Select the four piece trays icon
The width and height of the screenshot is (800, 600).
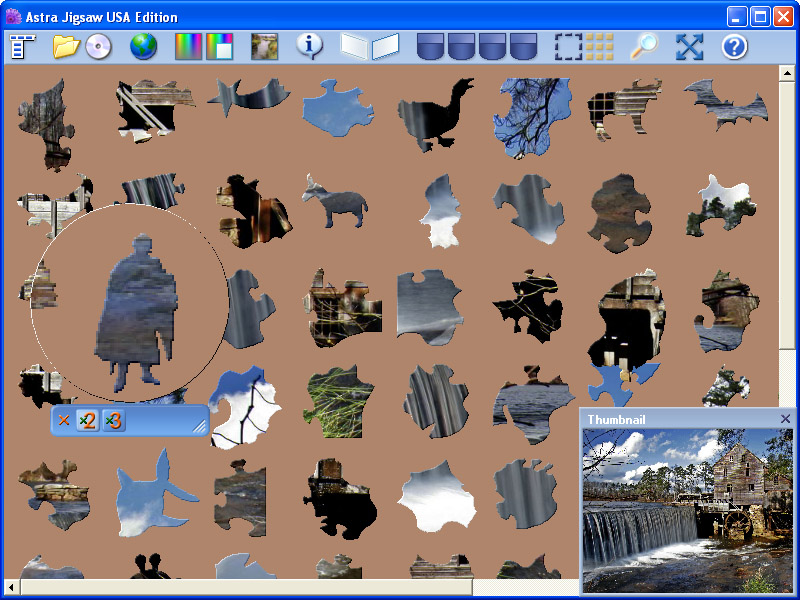(x=477, y=45)
